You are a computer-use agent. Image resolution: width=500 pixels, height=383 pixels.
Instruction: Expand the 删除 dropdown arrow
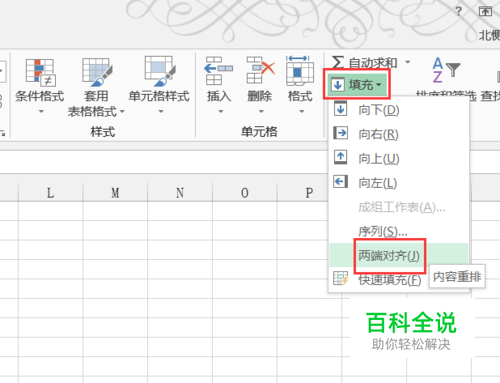click(x=261, y=111)
